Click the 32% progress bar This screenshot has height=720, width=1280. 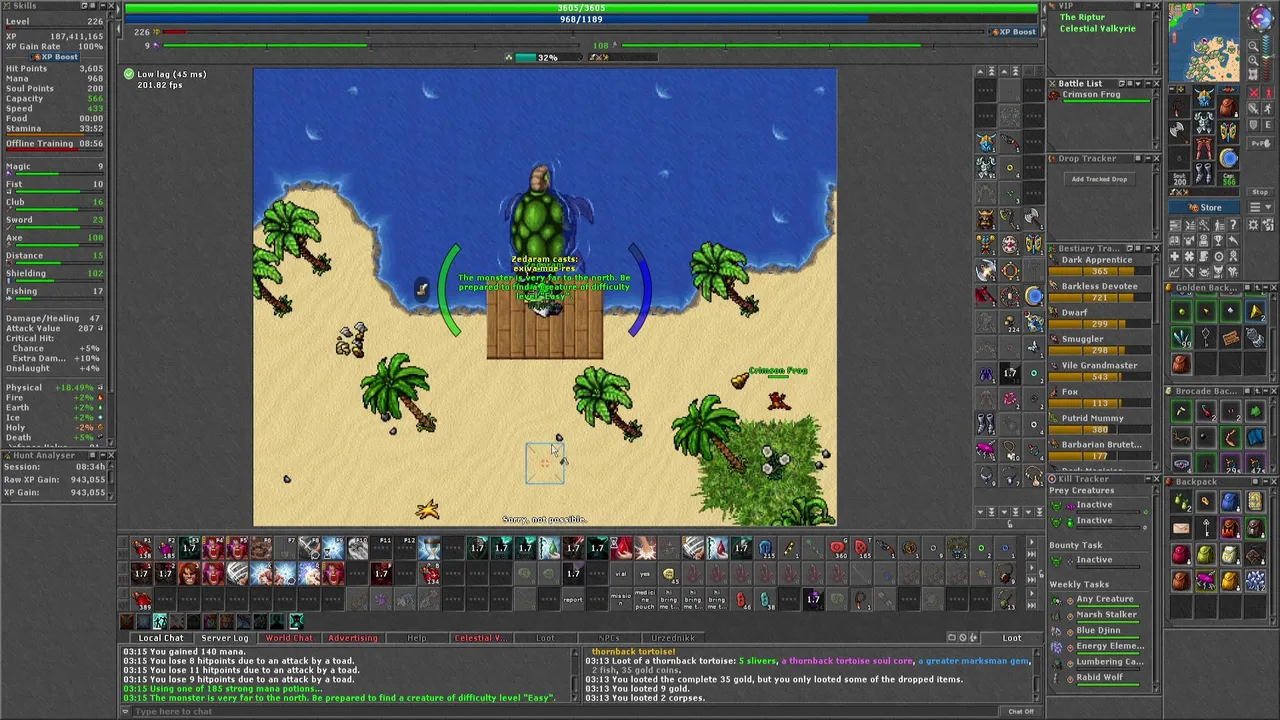548,57
